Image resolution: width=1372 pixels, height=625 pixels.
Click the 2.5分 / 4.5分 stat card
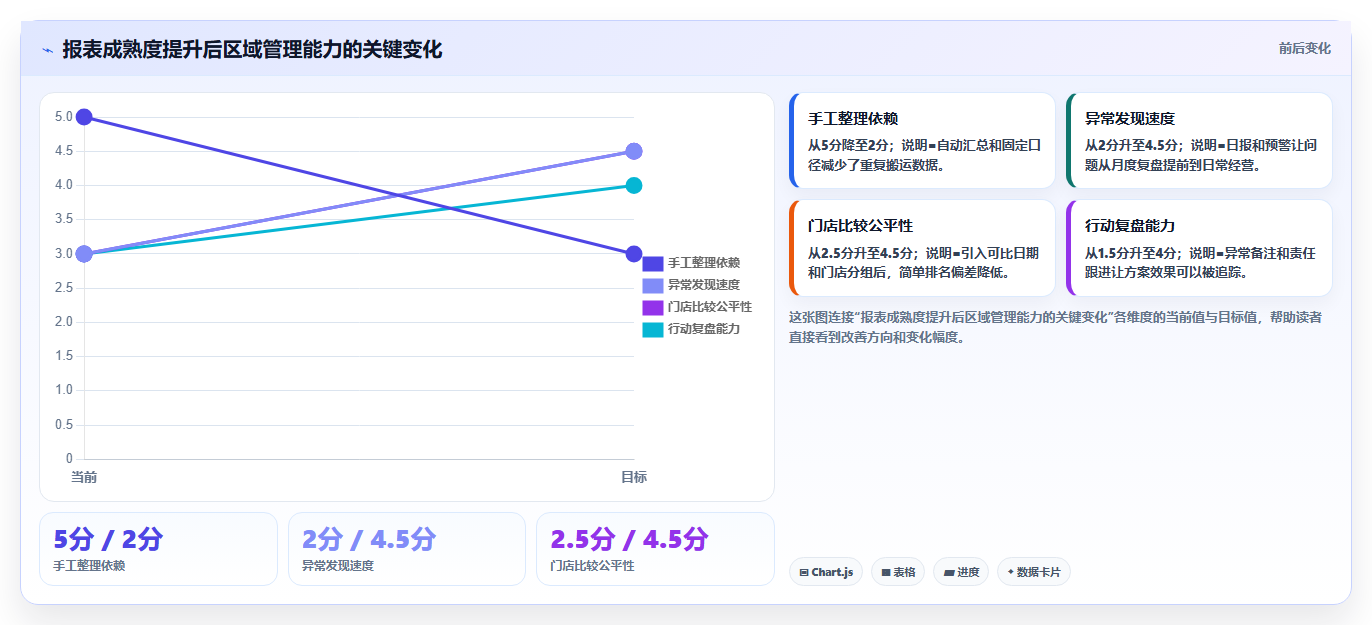pos(655,549)
